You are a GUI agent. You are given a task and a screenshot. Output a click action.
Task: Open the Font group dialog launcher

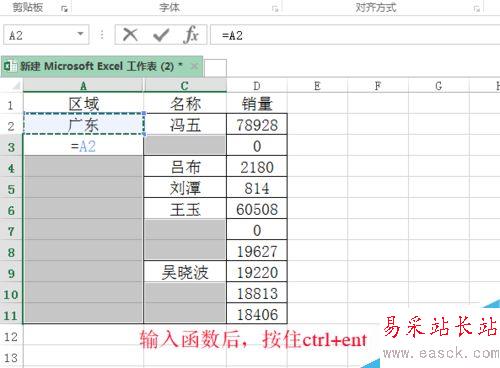[275, 9]
